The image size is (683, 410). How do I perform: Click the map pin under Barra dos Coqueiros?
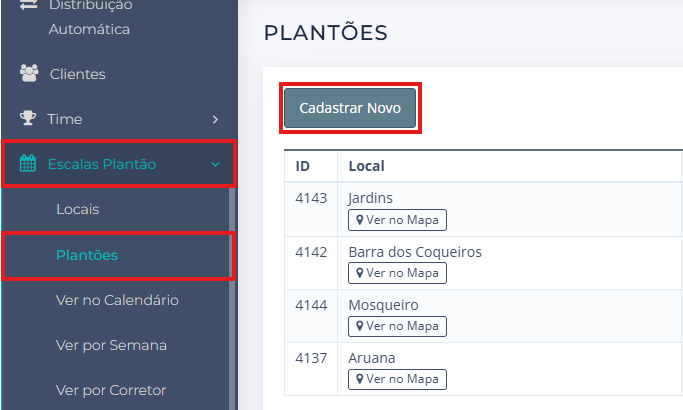pyautogui.click(x=358, y=273)
